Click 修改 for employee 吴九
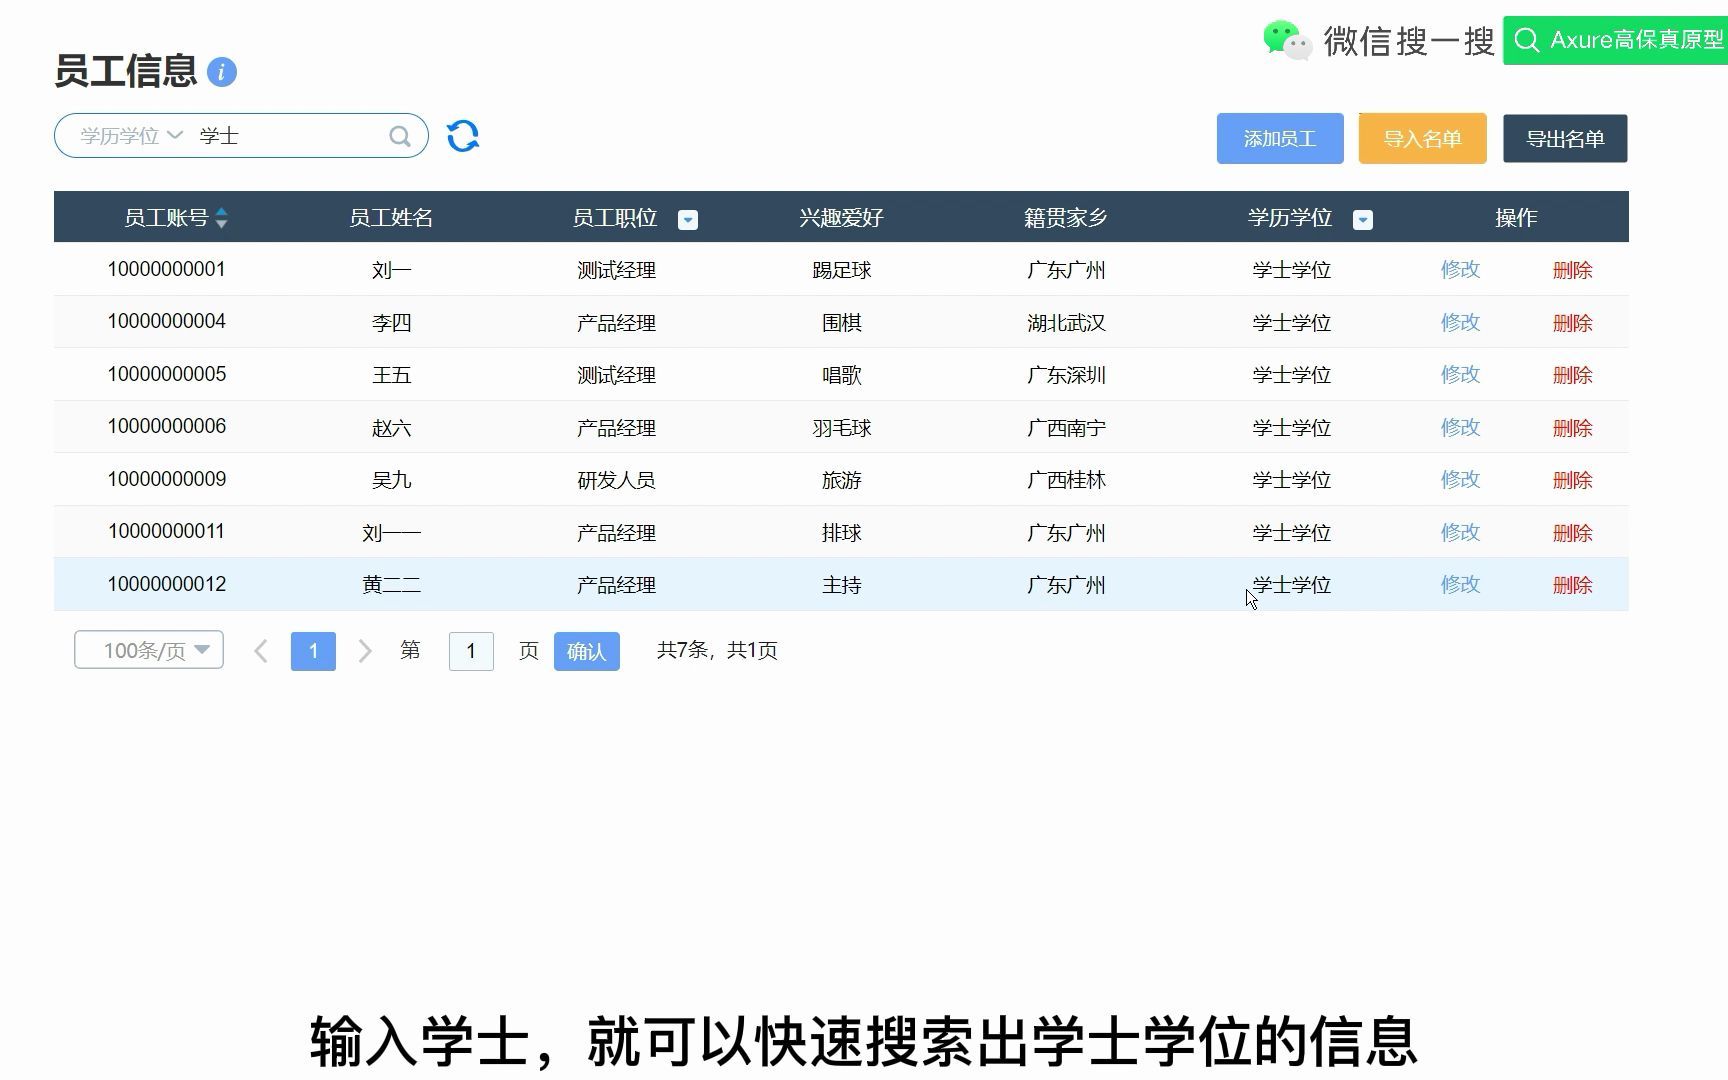 (1460, 479)
